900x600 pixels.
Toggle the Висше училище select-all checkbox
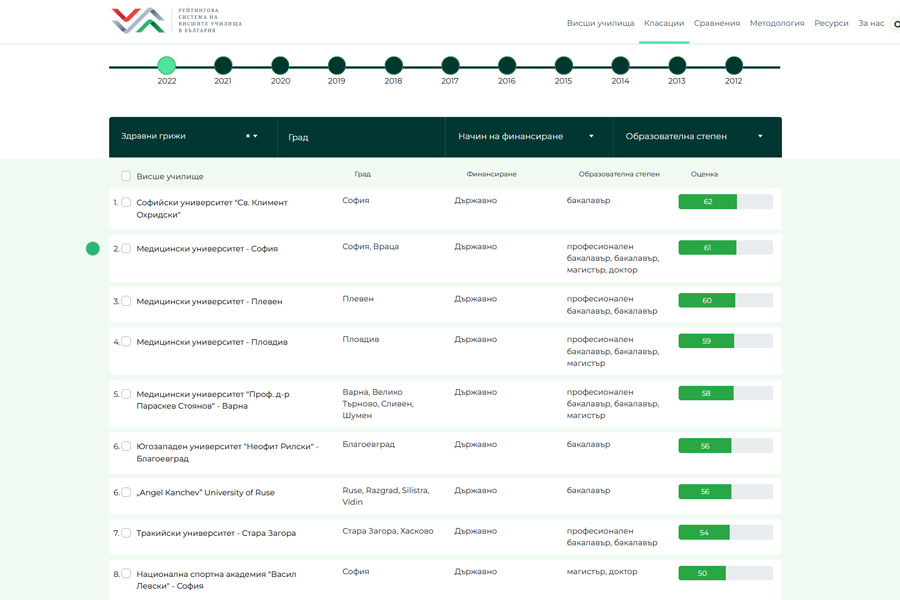pos(126,176)
